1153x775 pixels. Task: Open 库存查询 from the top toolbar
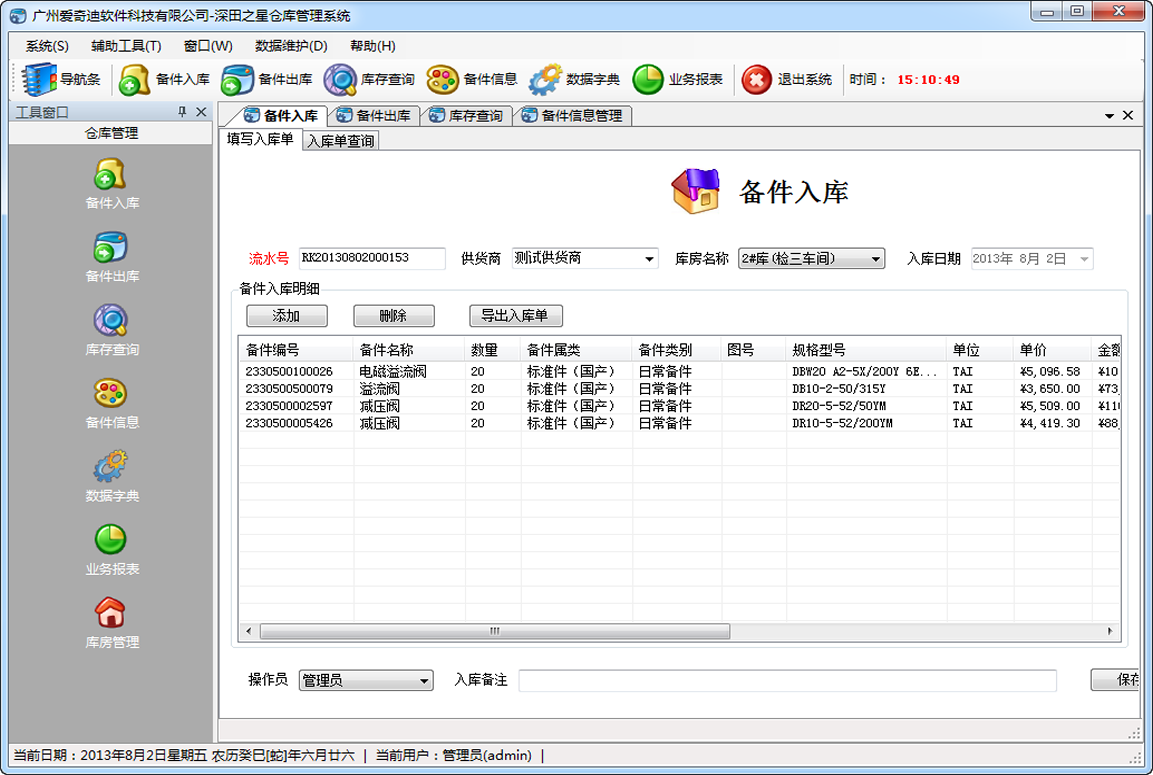coord(340,80)
